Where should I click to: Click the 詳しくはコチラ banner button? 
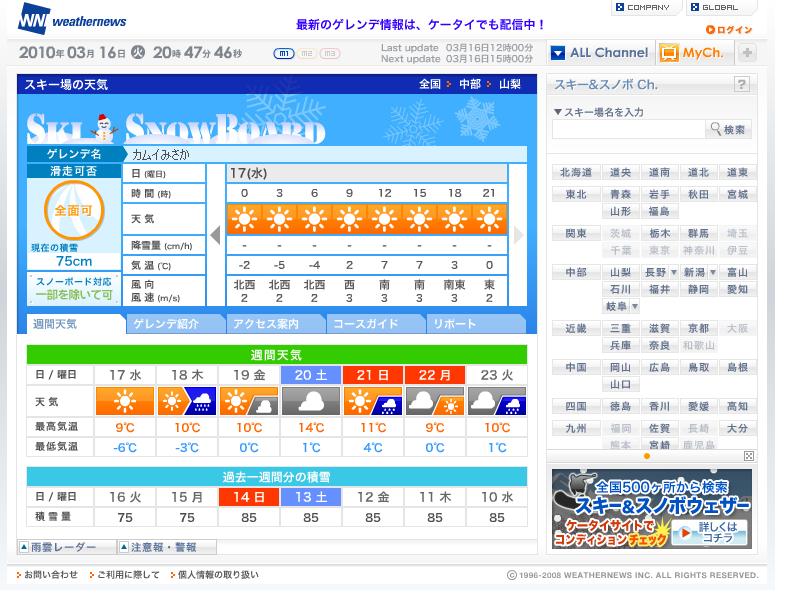click(x=710, y=533)
